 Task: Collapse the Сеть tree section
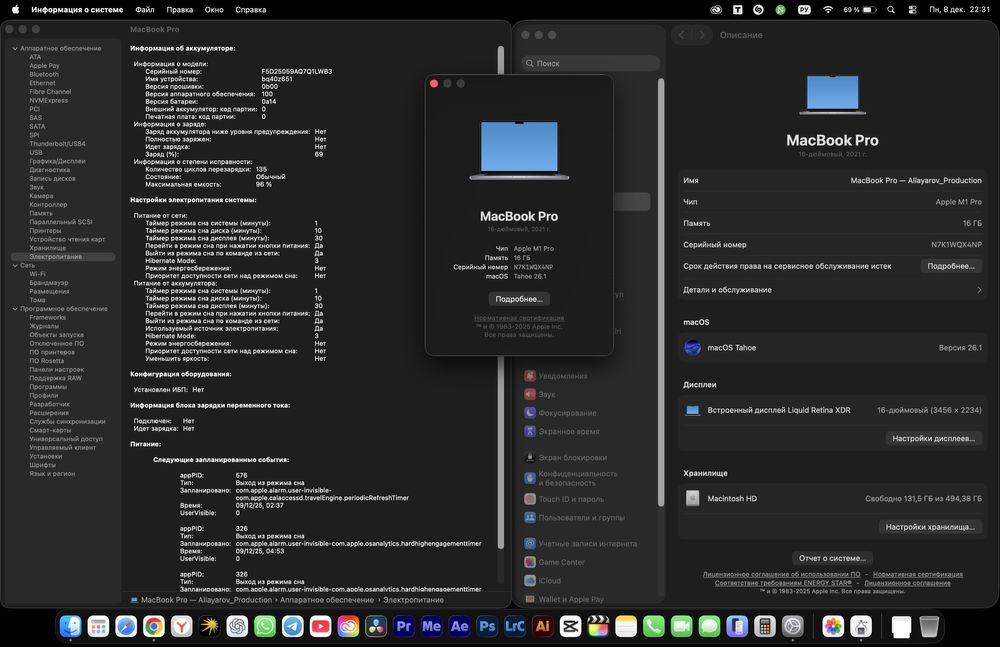coord(15,265)
